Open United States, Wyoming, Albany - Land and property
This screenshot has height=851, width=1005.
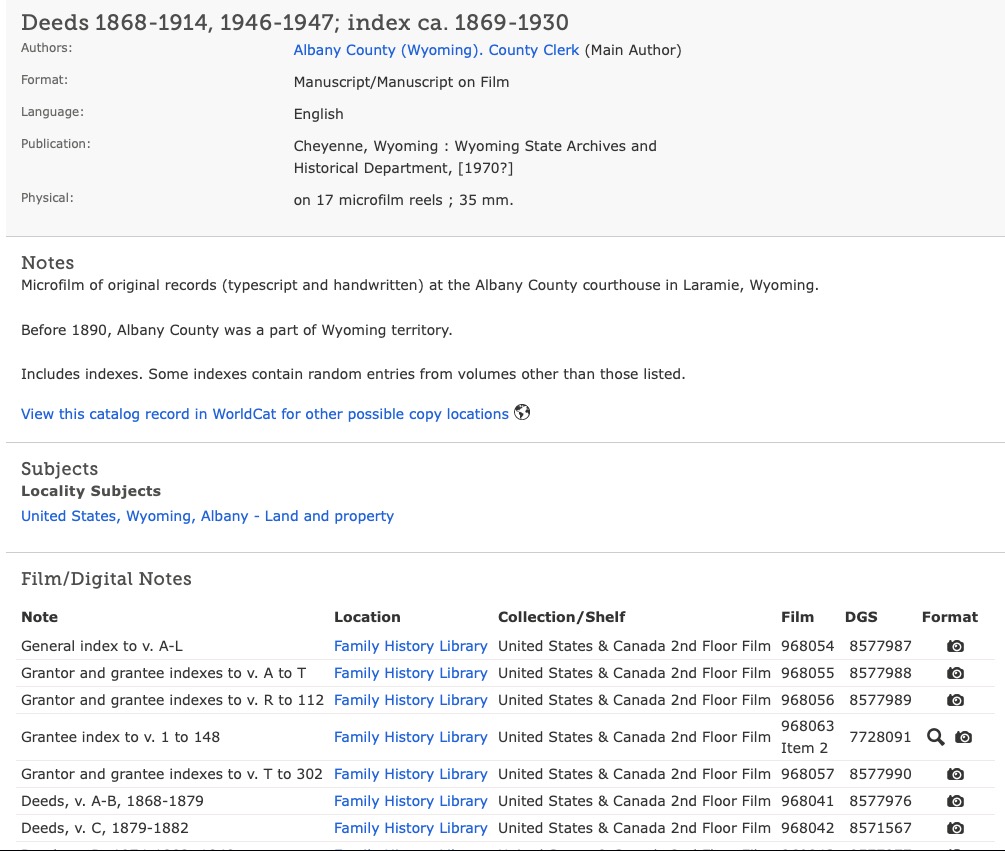point(207,516)
